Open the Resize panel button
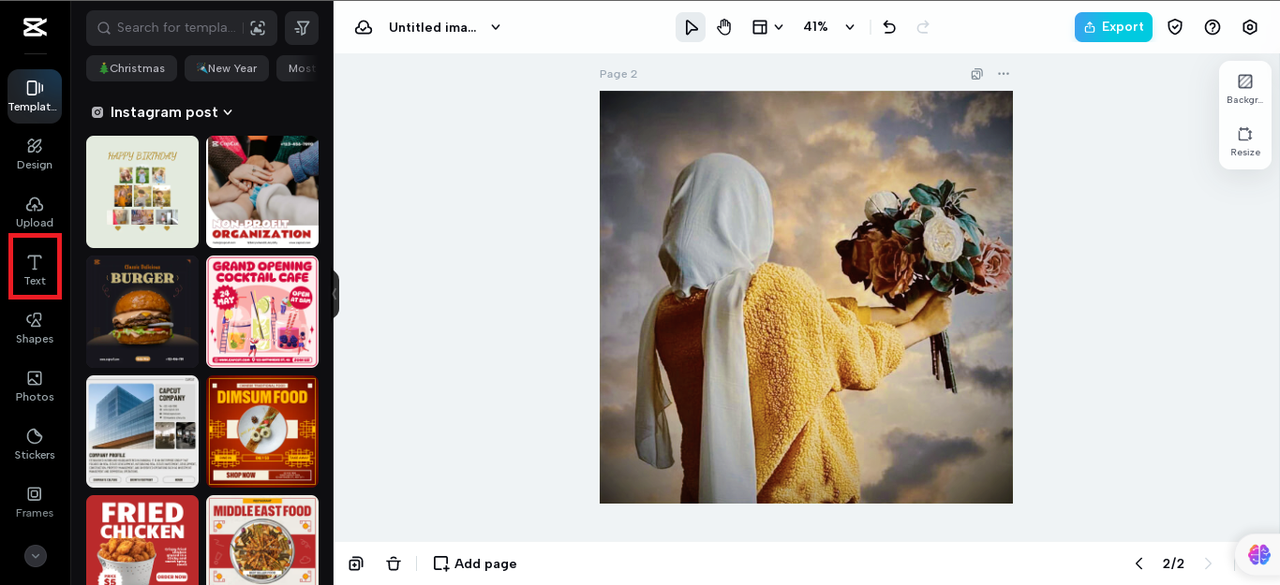1280x585 pixels. coord(1245,141)
